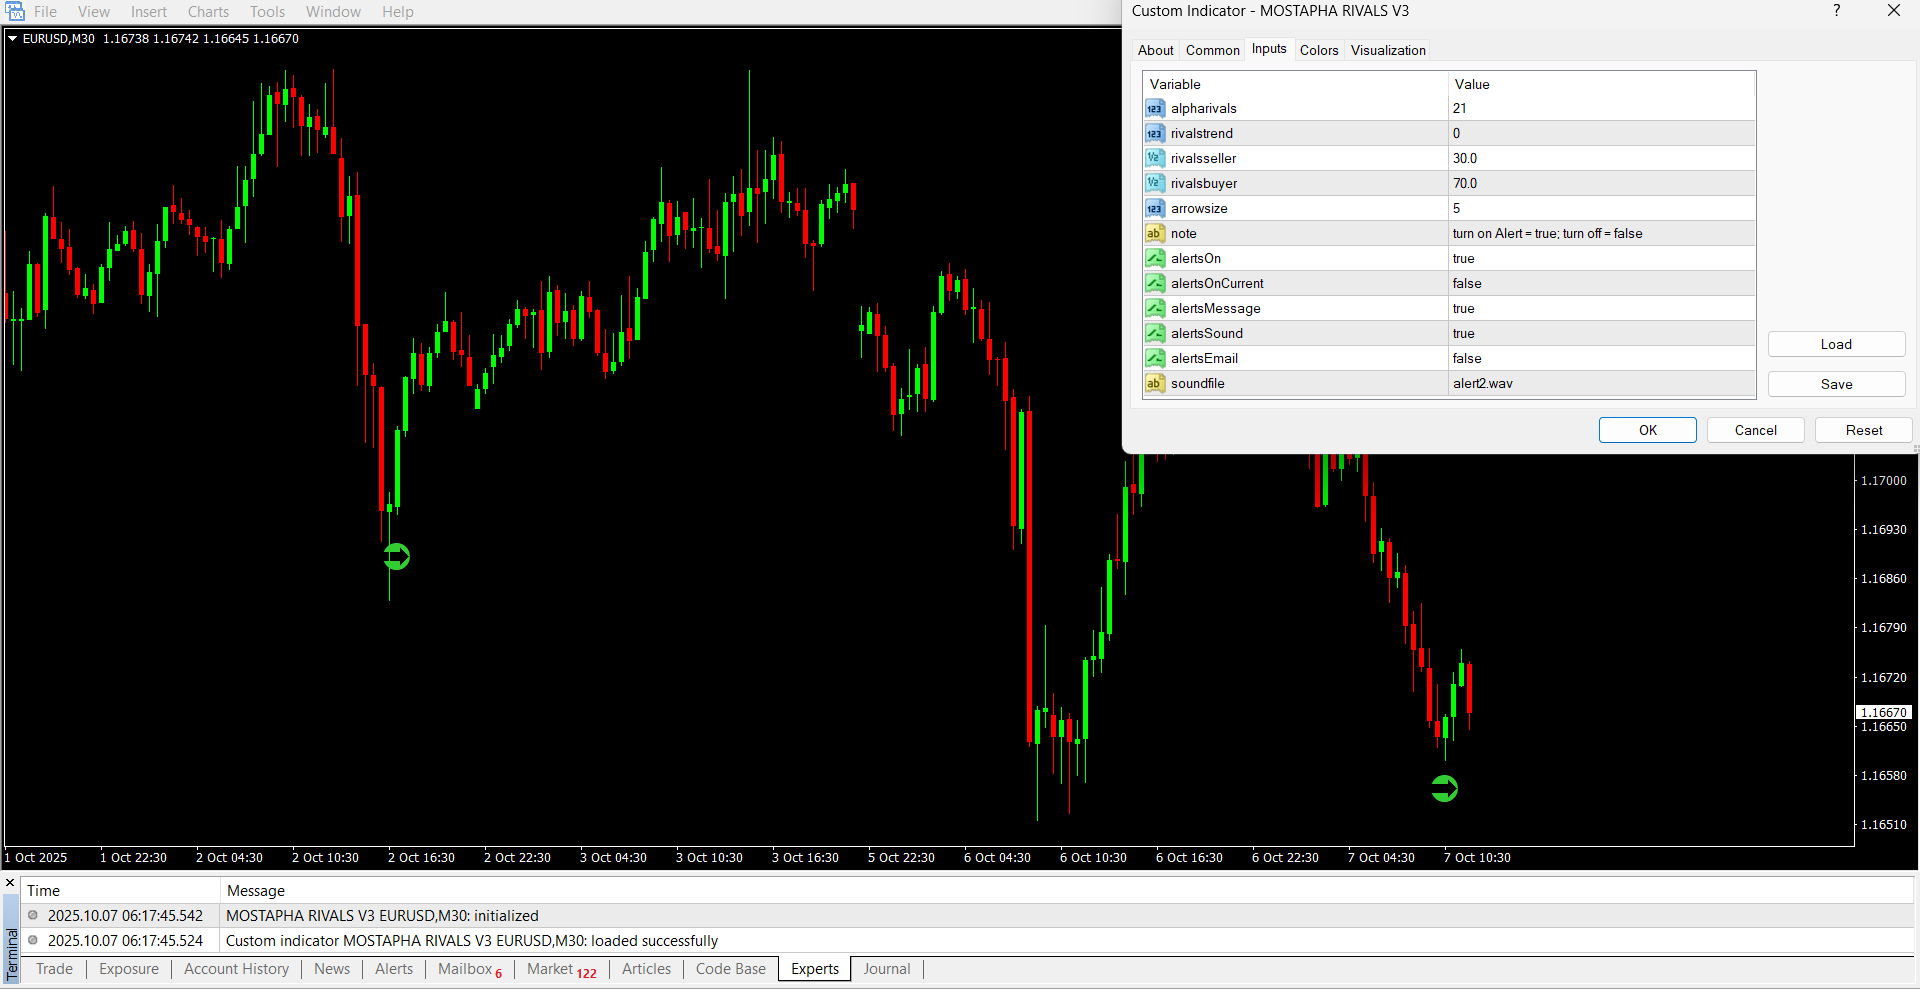Click the green arrow signal near 7 Oct

tap(1444, 789)
